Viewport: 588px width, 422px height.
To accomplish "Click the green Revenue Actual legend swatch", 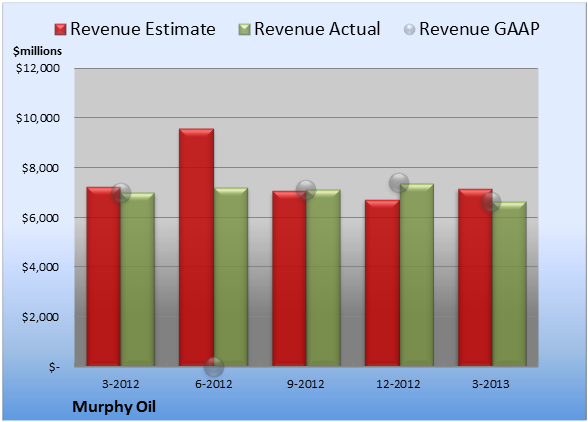I will click(x=244, y=30).
